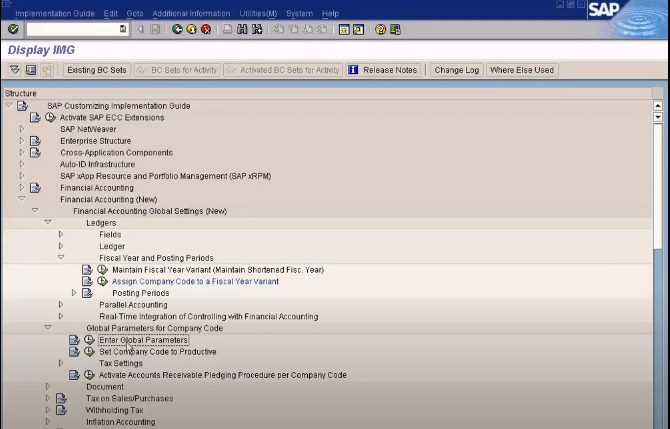Open the Help menu

pyautogui.click(x=330, y=14)
